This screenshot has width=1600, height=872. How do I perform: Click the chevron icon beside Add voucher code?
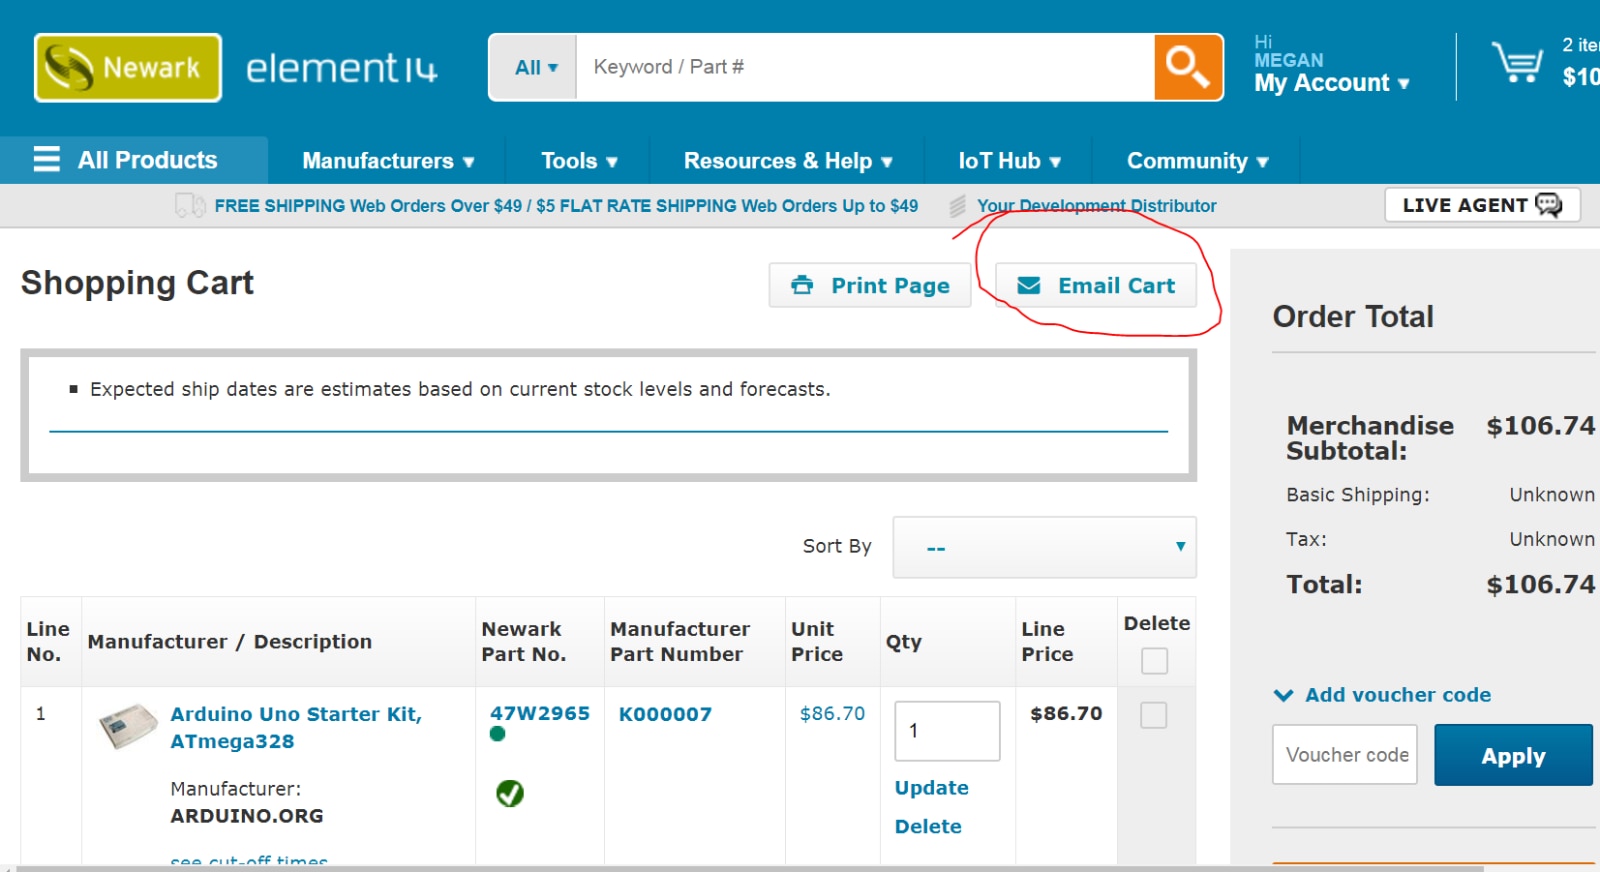click(1283, 695)
